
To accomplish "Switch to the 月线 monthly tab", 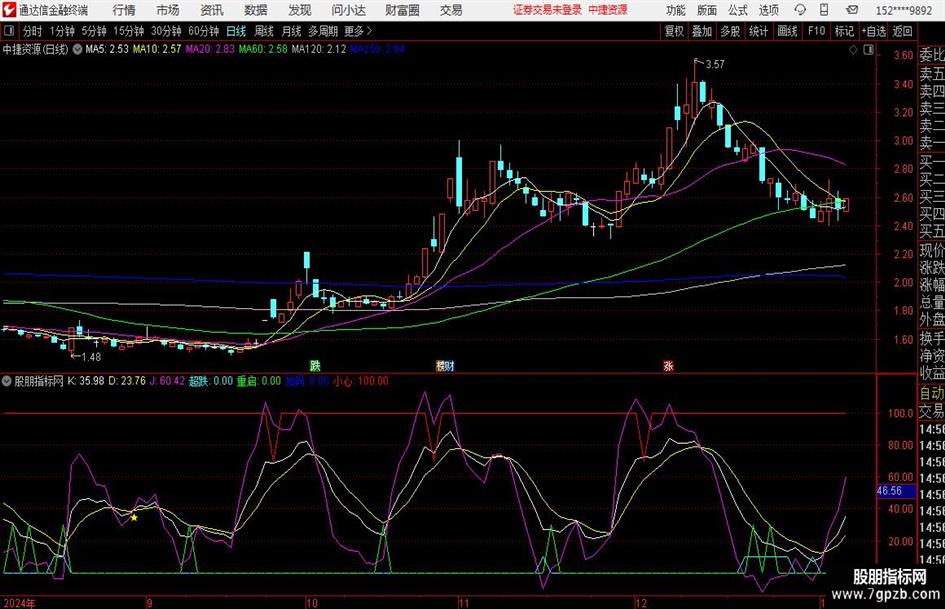I will (292, 31).
